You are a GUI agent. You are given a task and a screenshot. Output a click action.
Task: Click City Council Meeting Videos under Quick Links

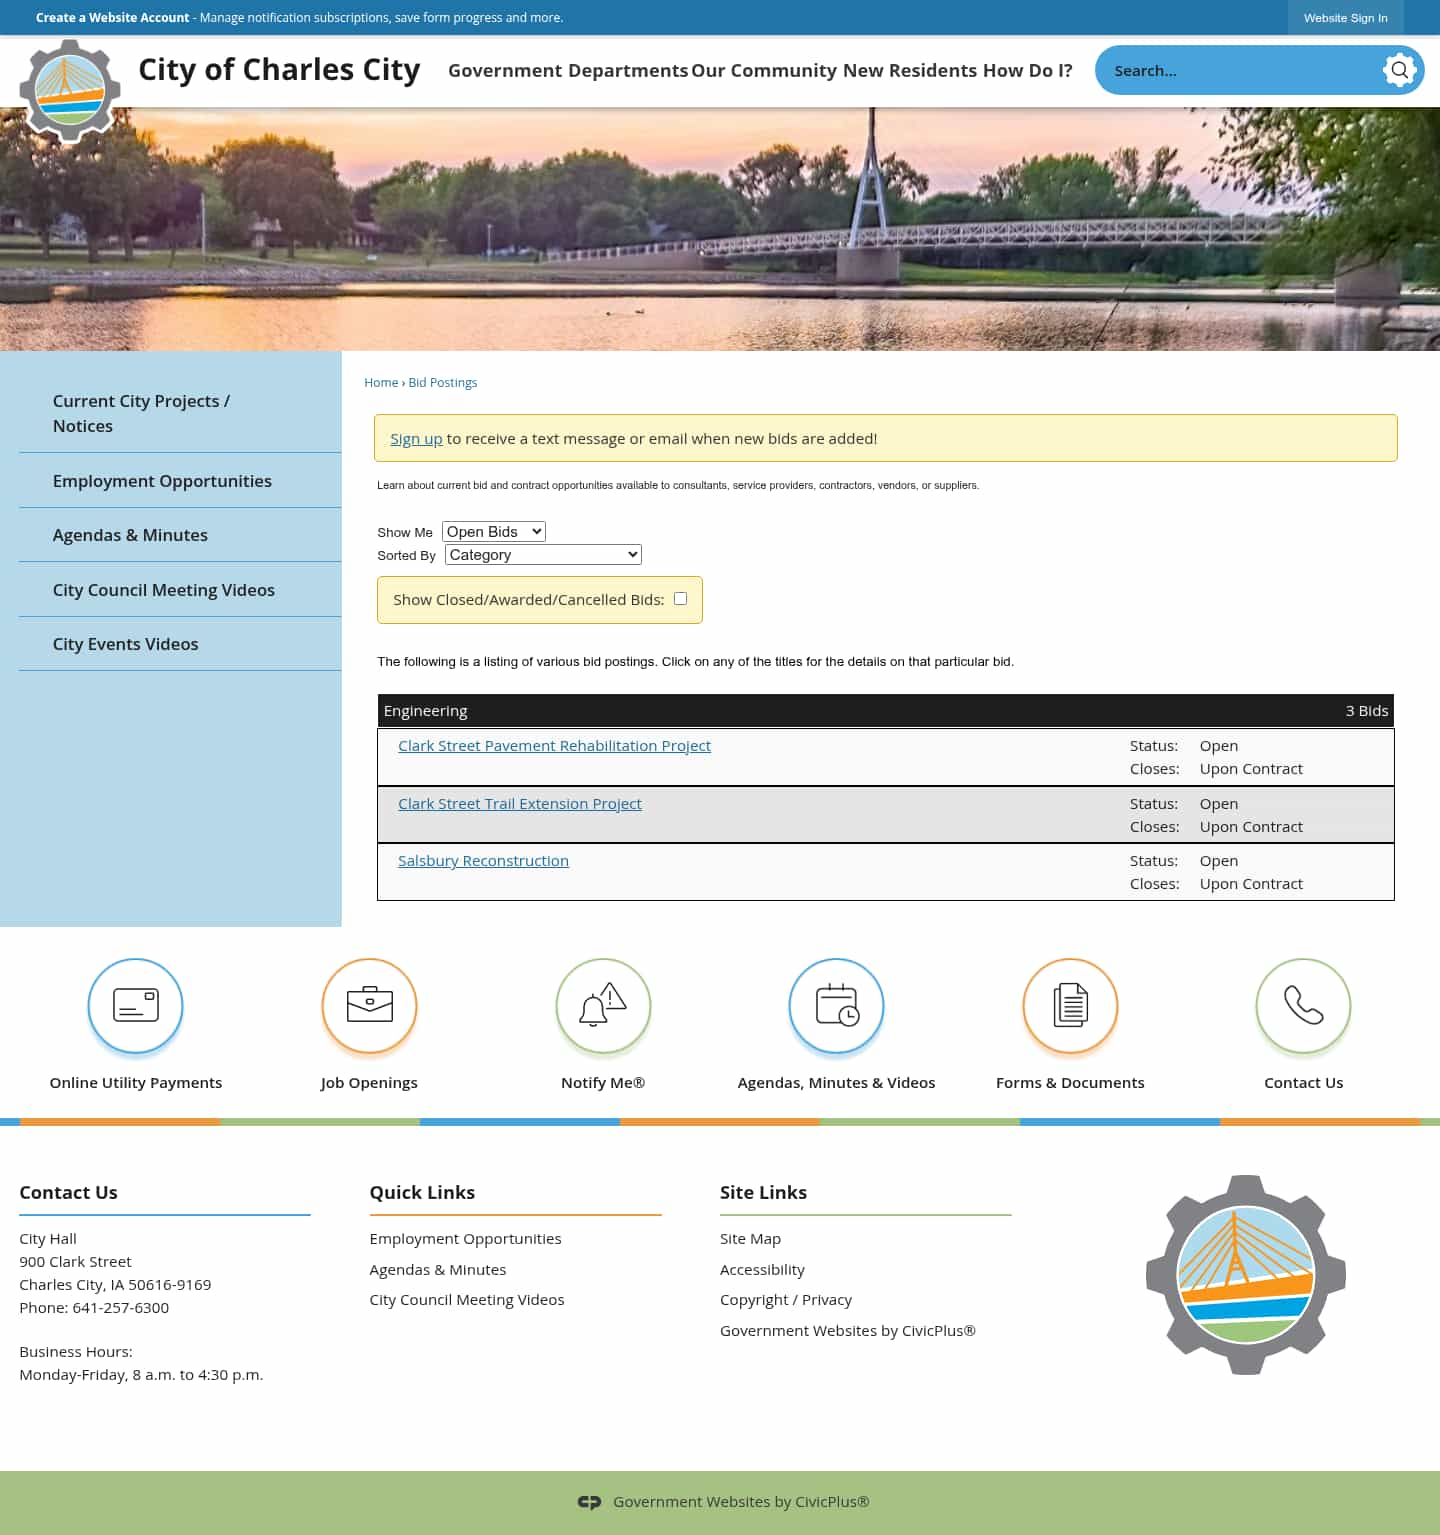point(467,1300)
